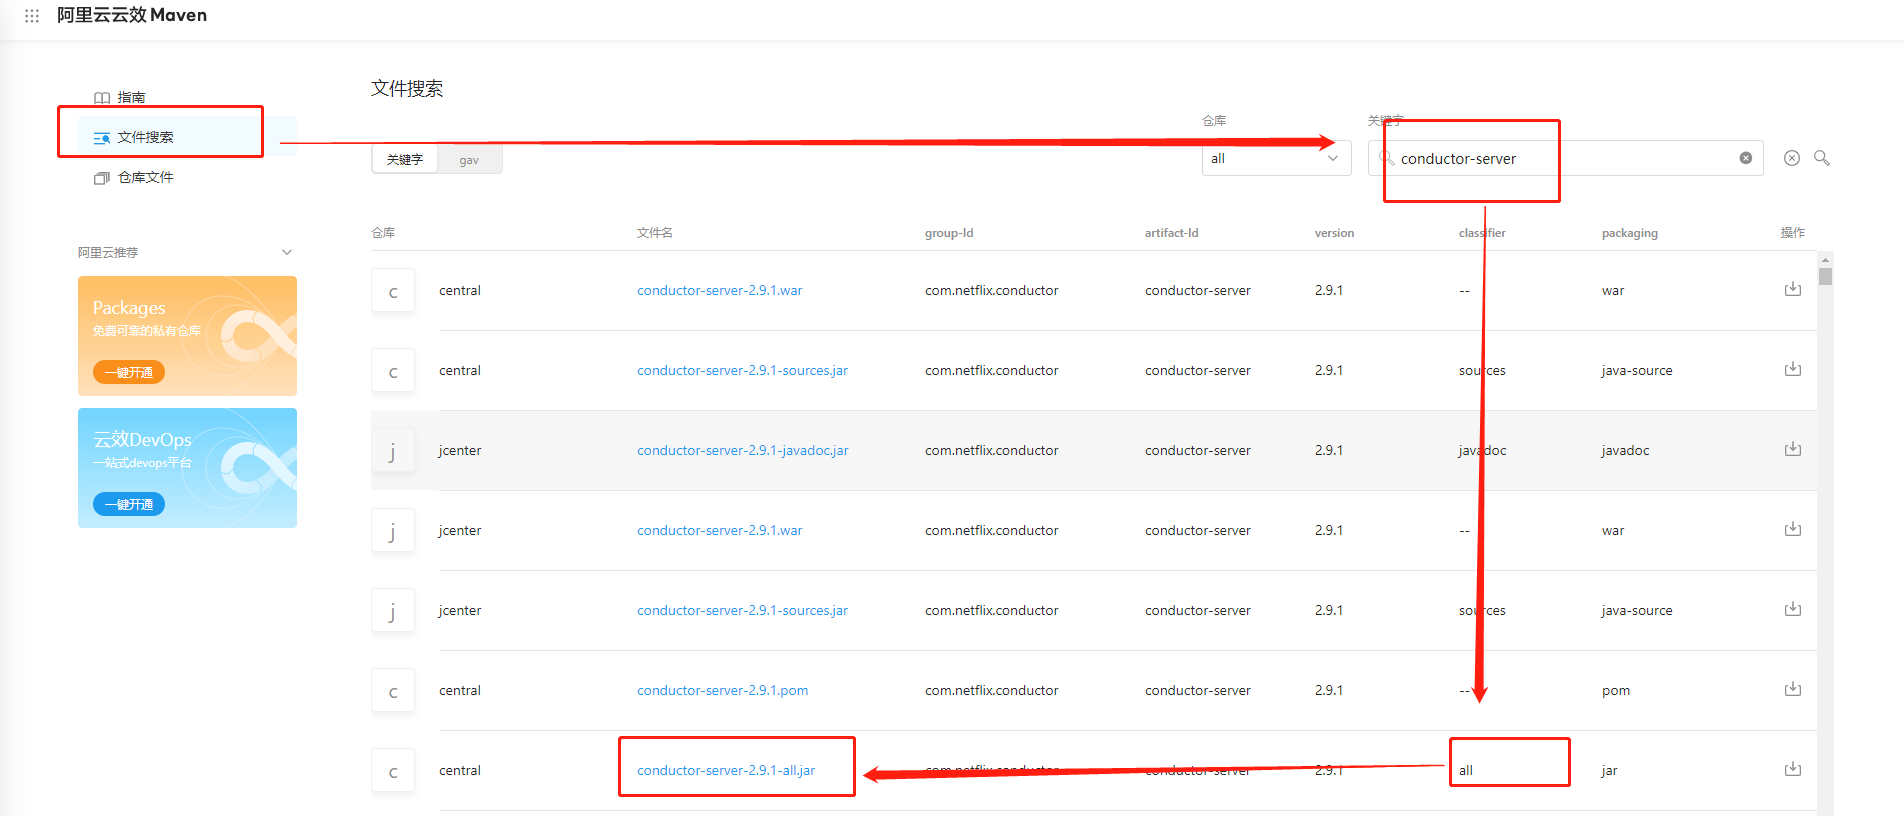Viewport: 1904px width, 816px height.
Task: Collapse the 阿里云推荐 section chevron
Action: click(287, 252)
